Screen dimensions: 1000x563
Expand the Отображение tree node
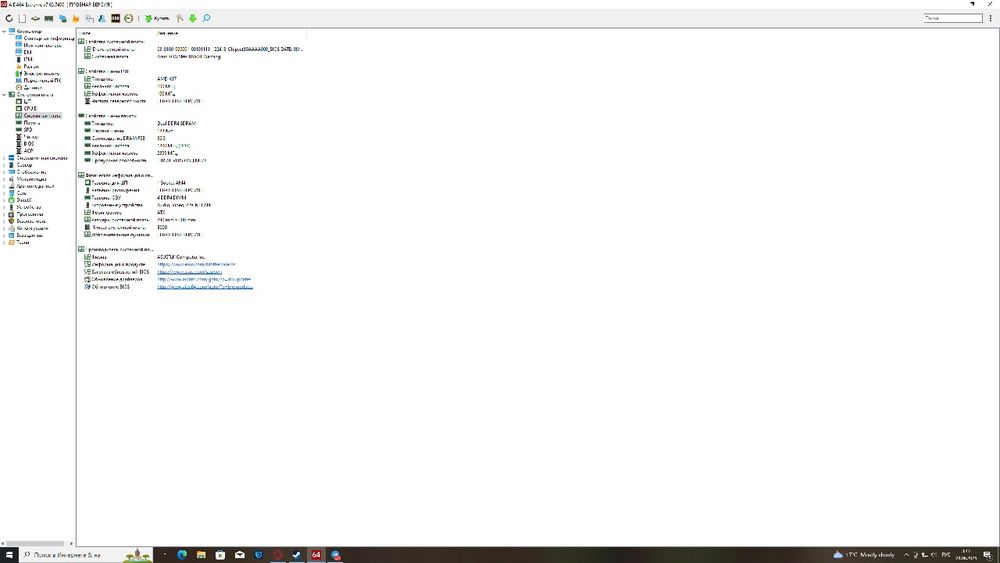point(4,172)
